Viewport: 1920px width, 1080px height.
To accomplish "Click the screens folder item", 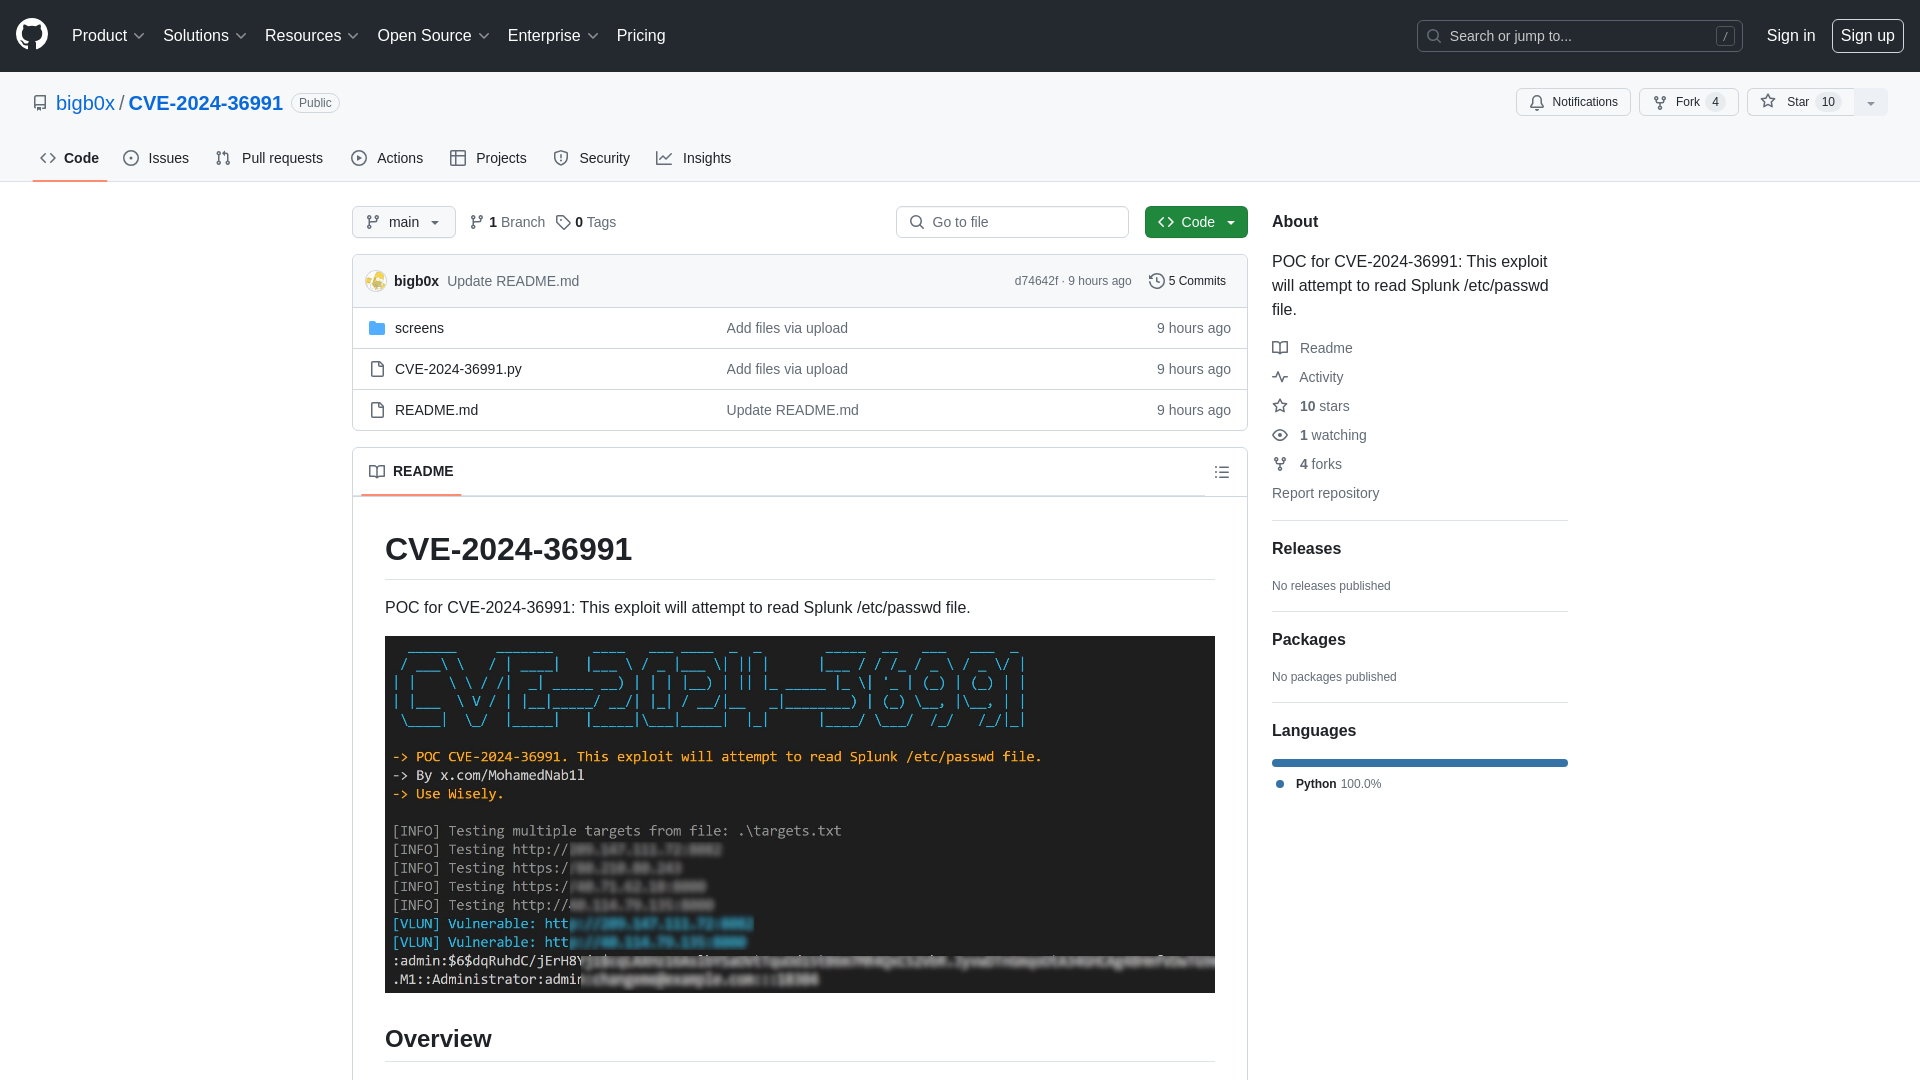I will [418, 327].
